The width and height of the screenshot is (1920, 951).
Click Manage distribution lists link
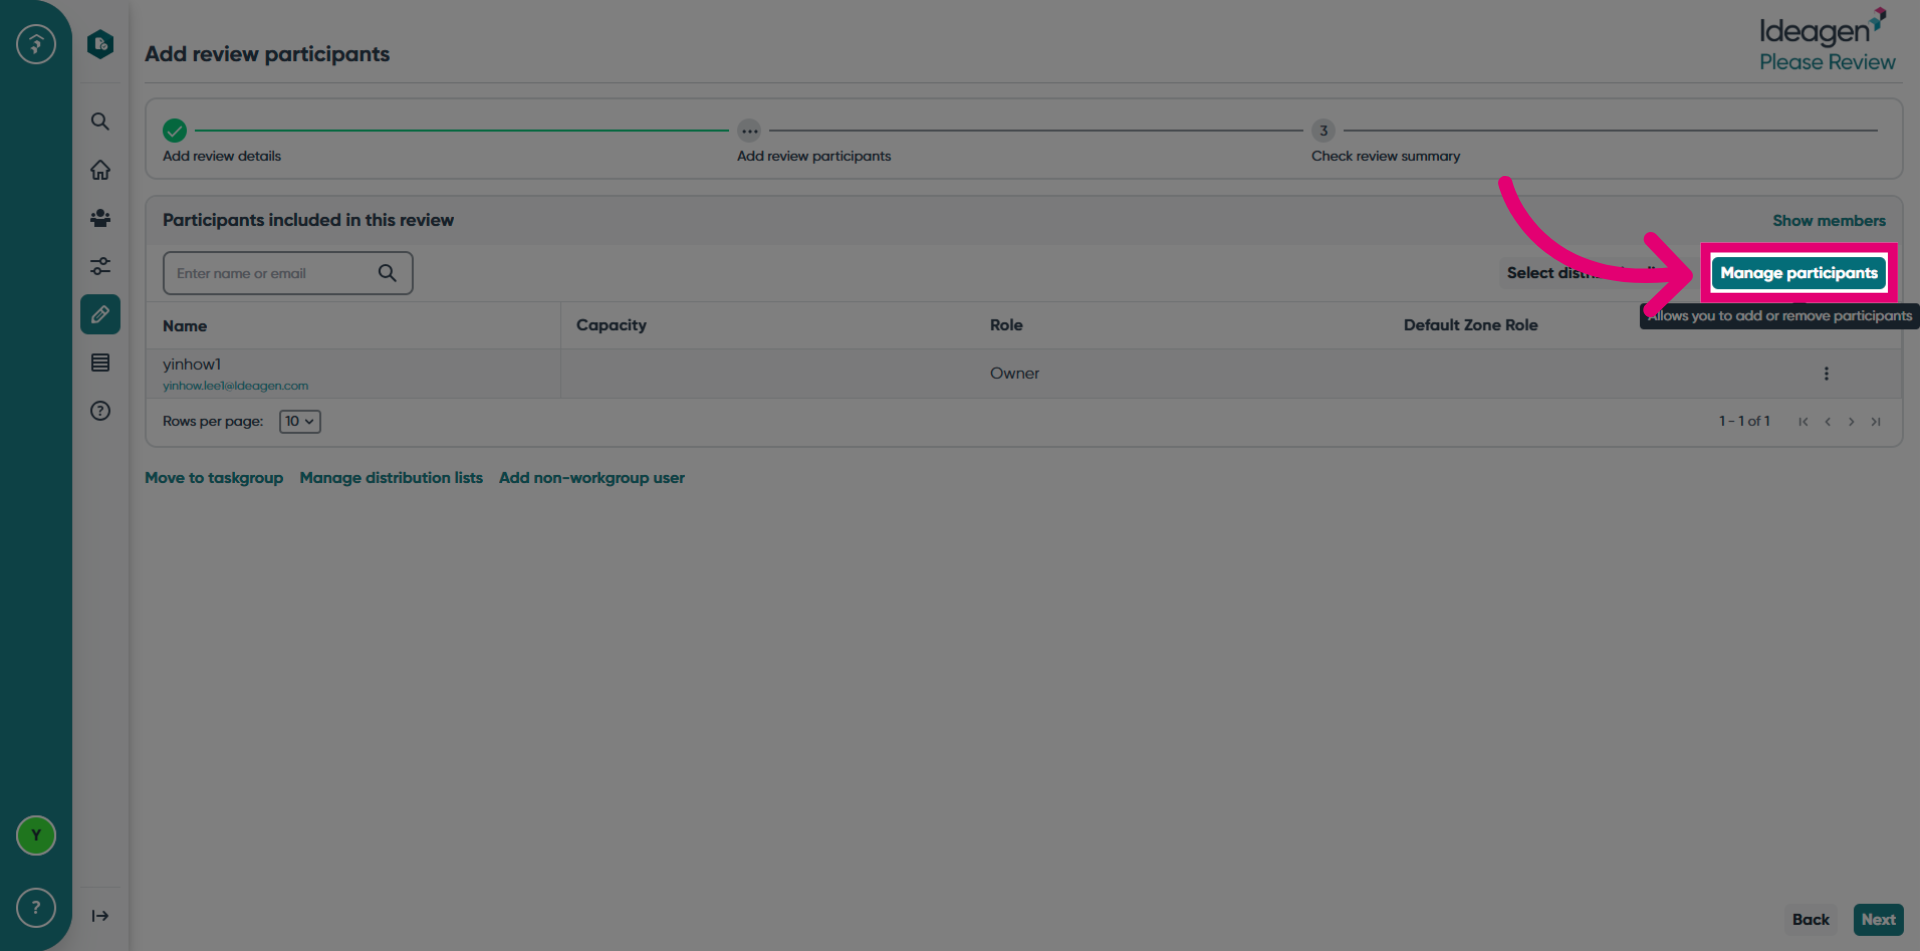coord(391,478)
